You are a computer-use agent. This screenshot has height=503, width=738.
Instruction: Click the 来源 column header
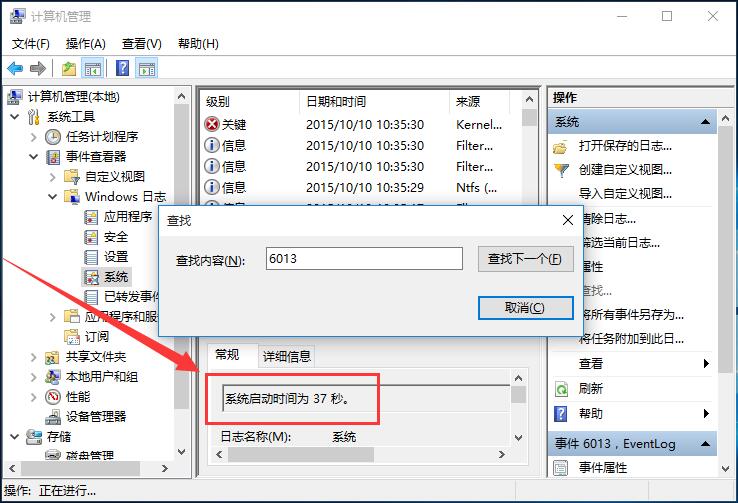(x=467, y=102)
